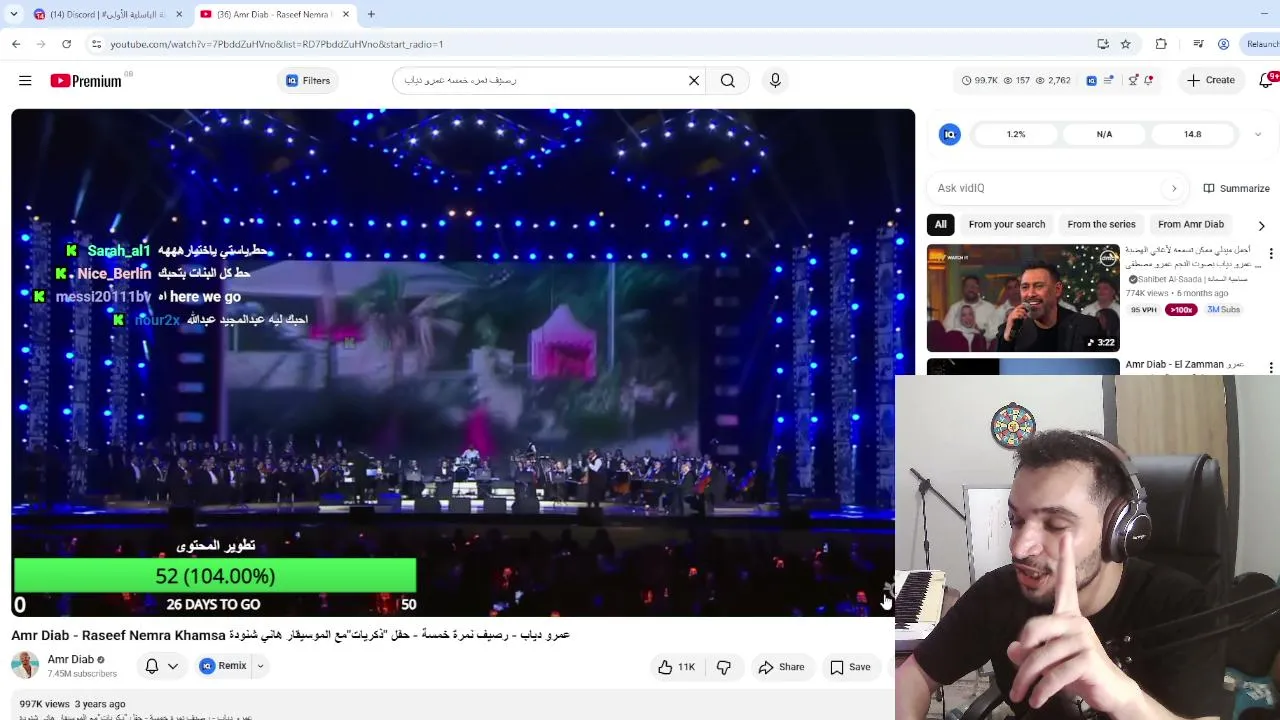The image size is (1280, 720).
Task: Select the From the series chip
Action: coord(1101,224)
